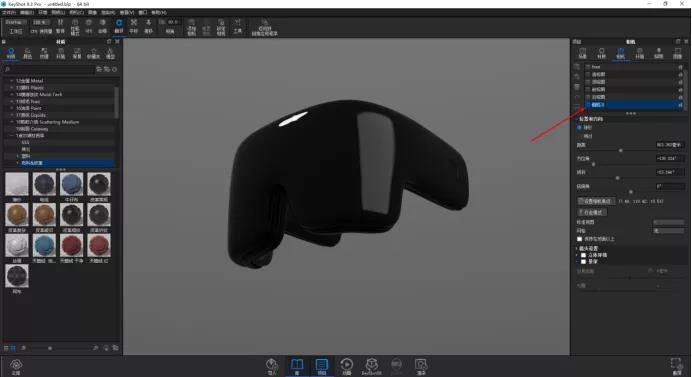The height and width of the screenshot is (377, 692).
Task: Select the blue denim material thumbnail
Action: [x=71, y=185]
